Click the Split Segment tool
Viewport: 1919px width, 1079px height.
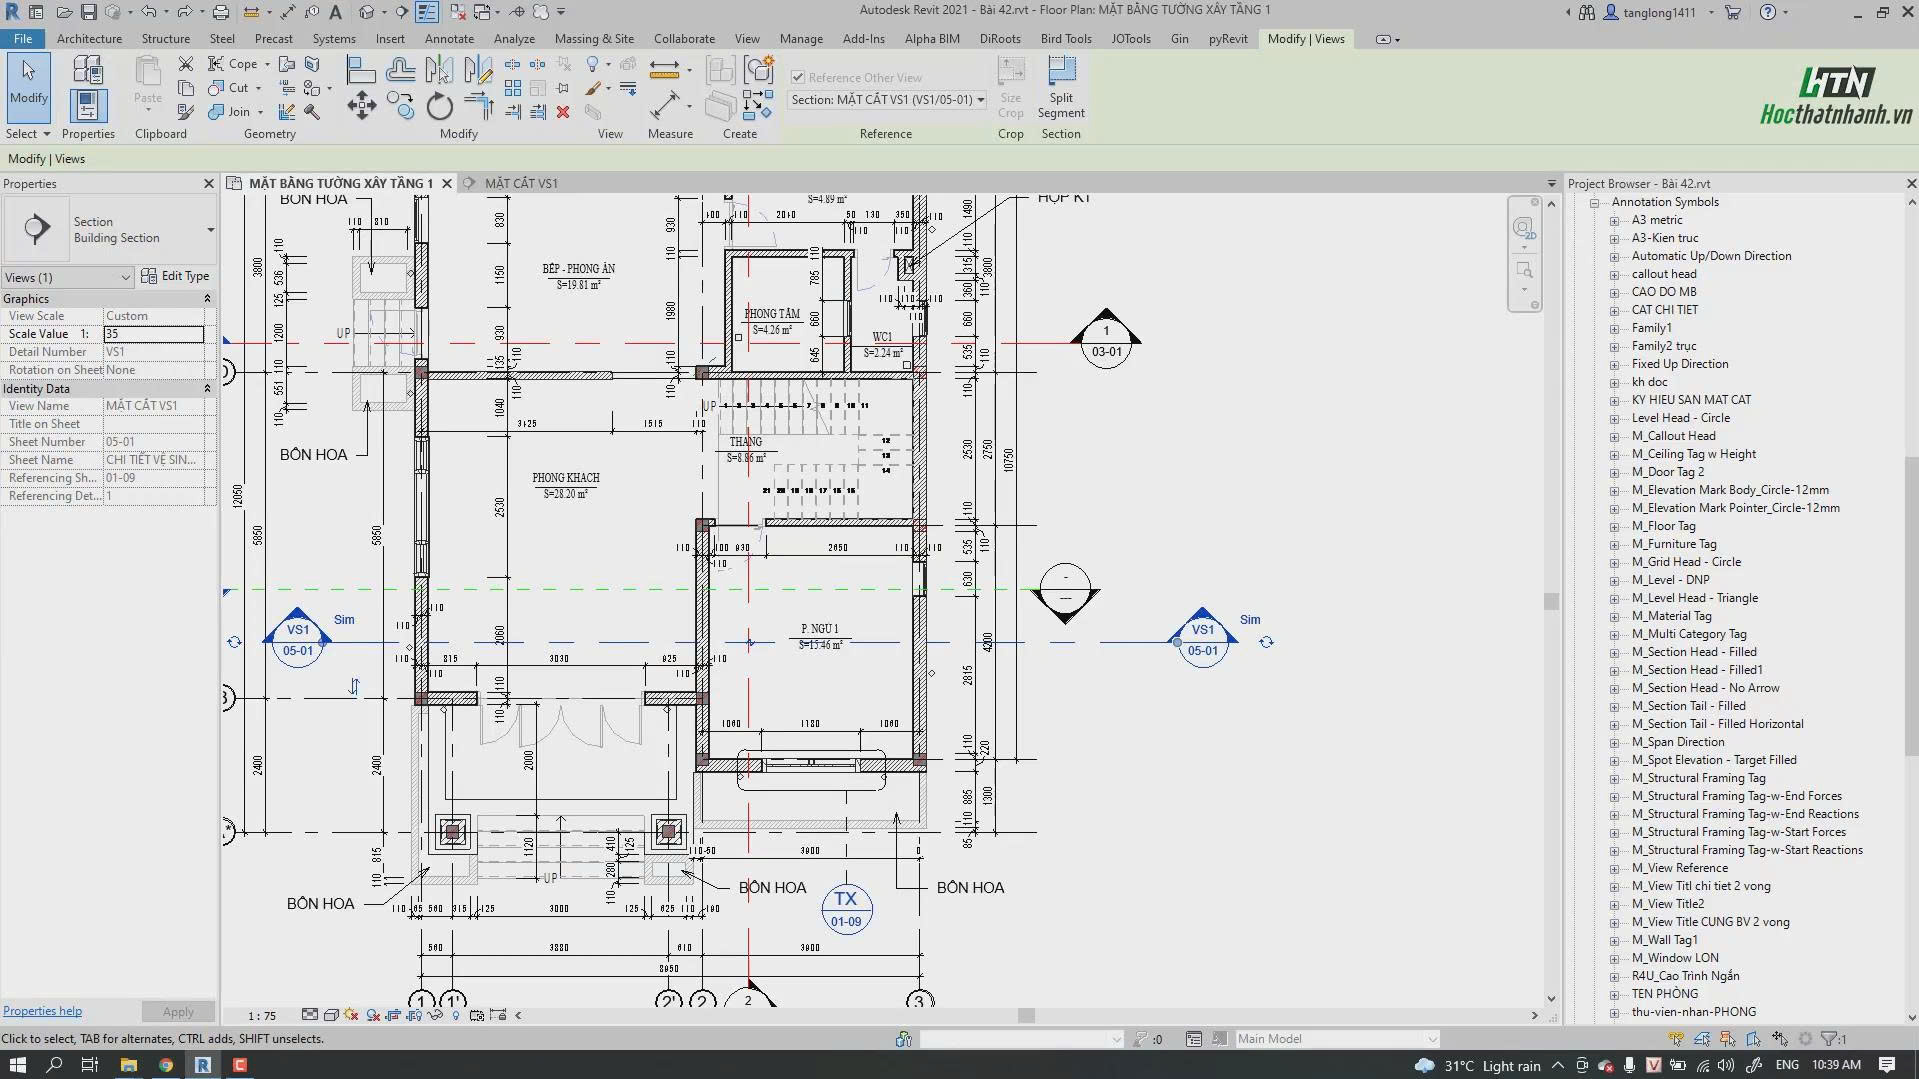click(x=1061, y=87)
